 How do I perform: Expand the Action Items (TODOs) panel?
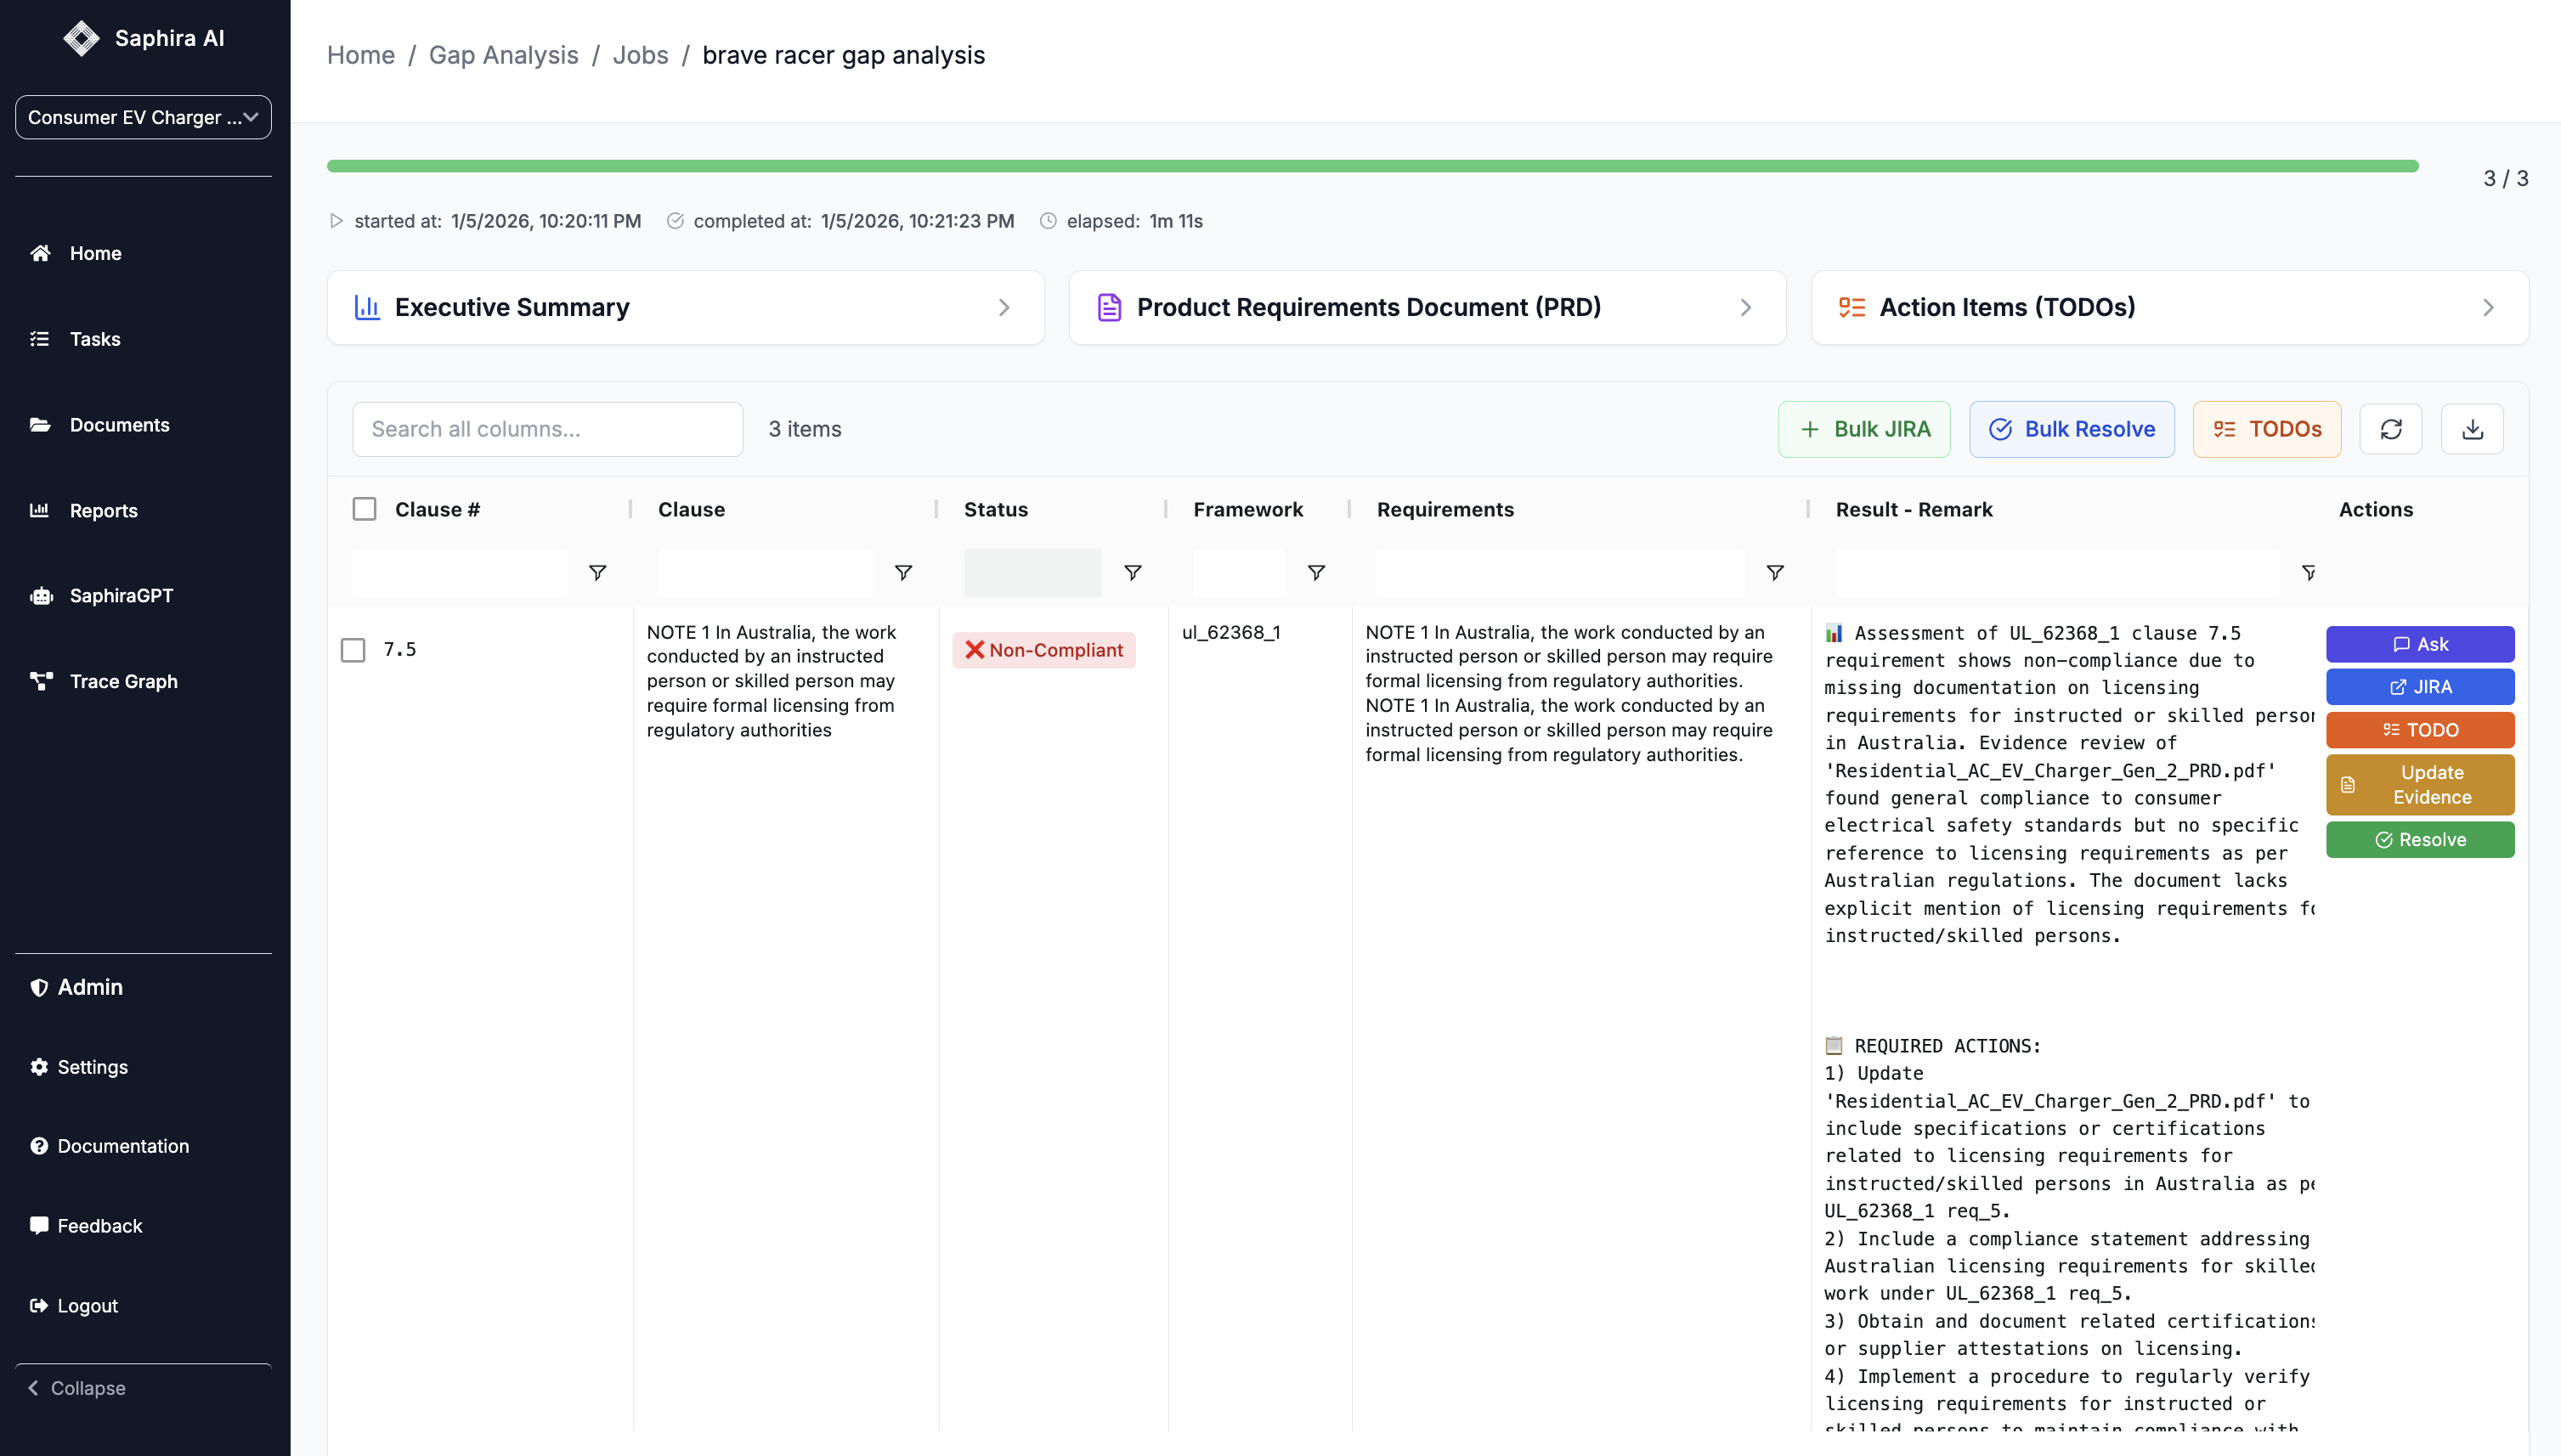tap(2169, 307)
